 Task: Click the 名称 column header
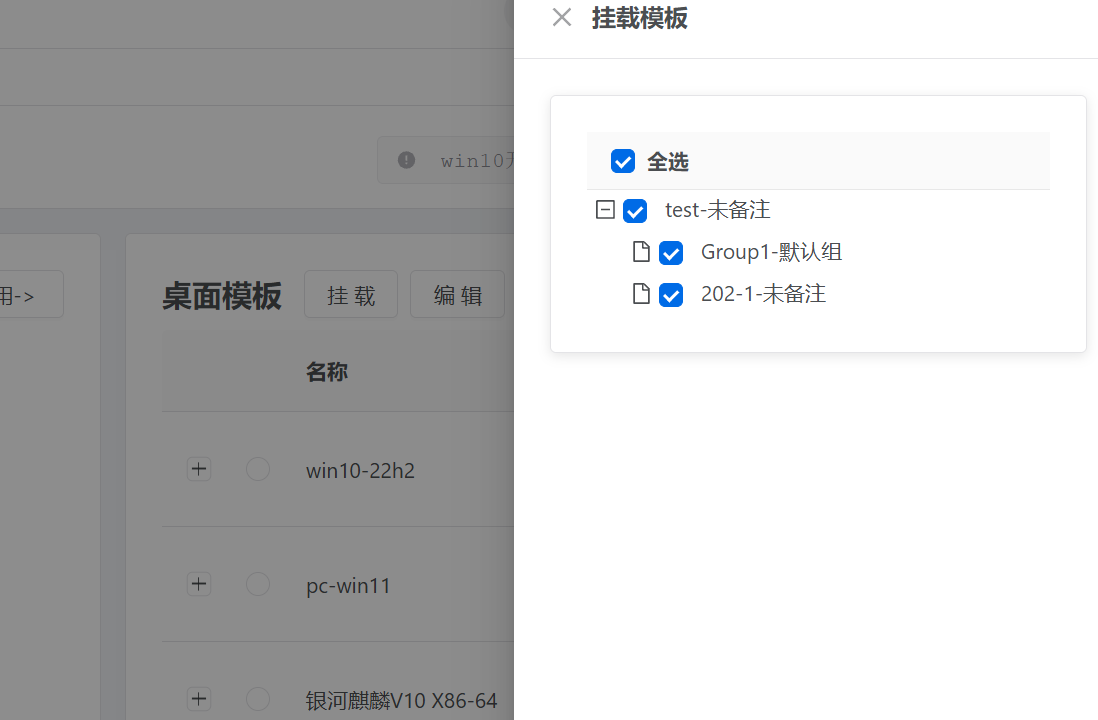pyautogui.click(x=327, y=371)
